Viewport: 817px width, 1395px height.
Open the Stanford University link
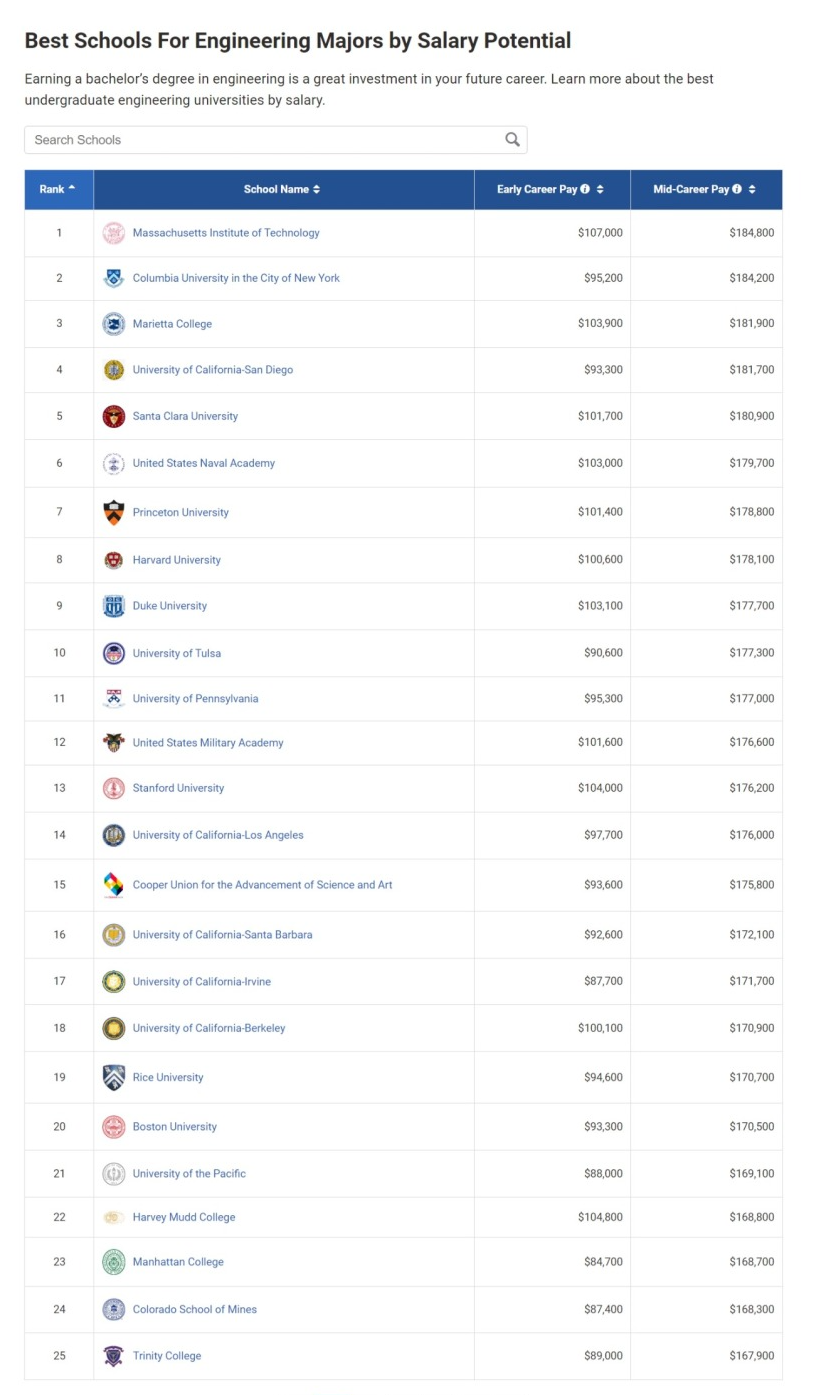[178, 788]
